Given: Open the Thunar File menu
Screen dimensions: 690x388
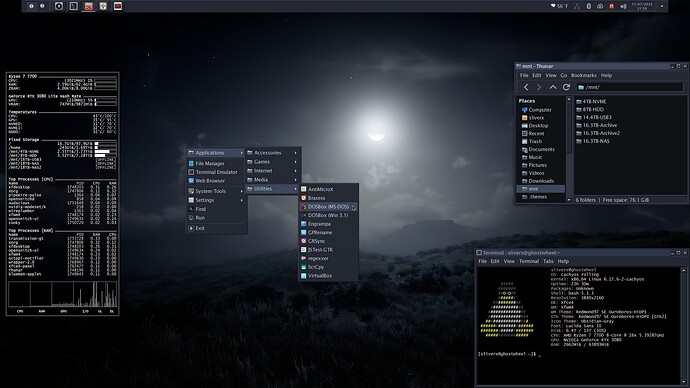Looking at the screenshot, I should (524, 75).
